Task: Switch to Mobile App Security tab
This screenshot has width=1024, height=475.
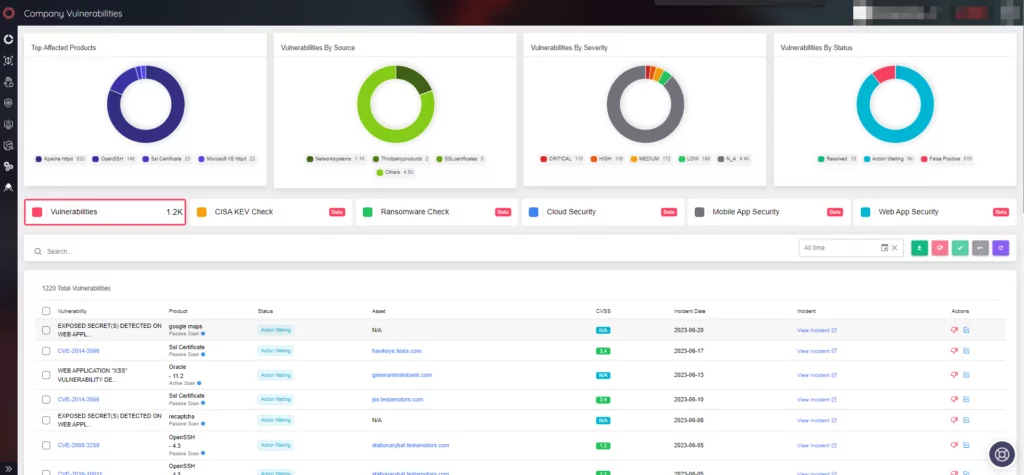Action: pos(769,212)
